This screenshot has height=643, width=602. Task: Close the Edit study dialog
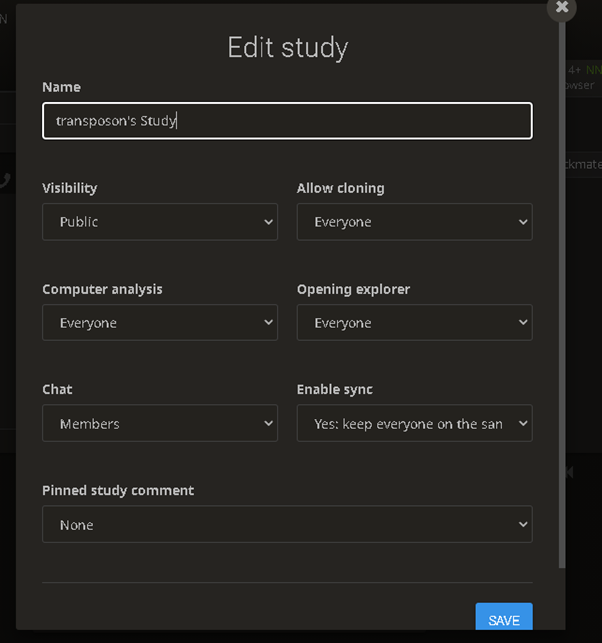point(561,7)
